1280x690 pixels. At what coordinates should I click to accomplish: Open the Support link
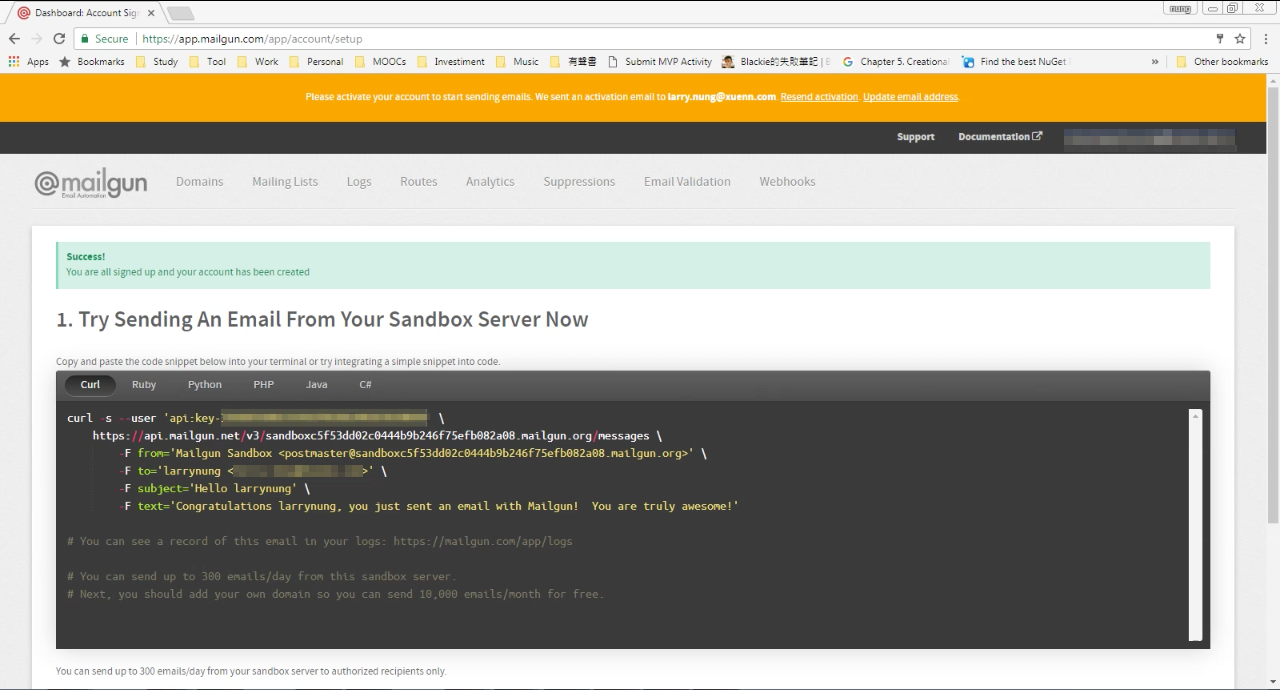916,137
